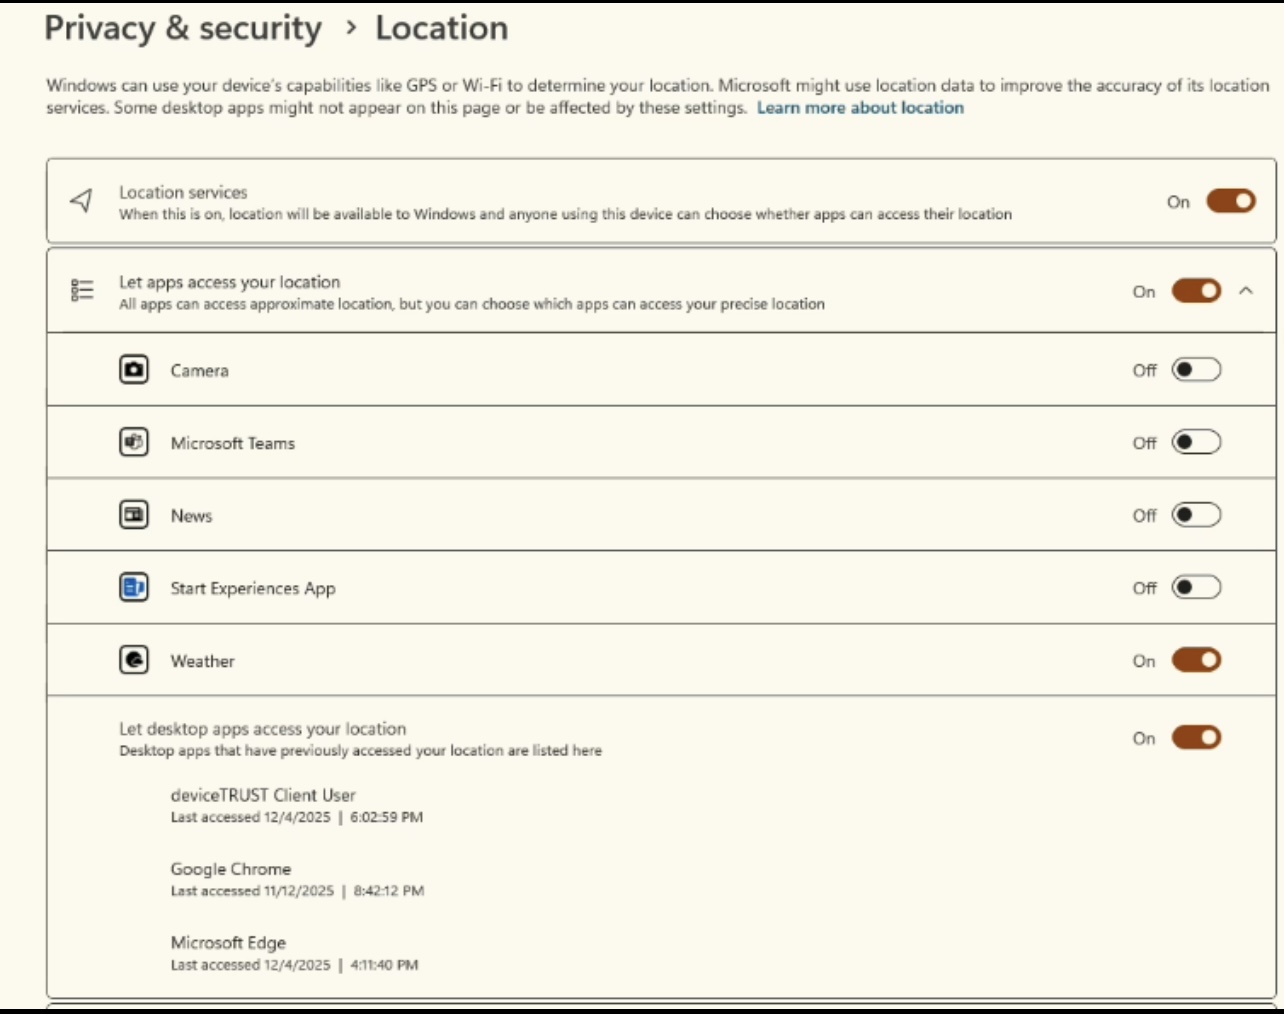The width and height of the screenshot is (1284, 1014).
Task: Click the app list icon beside Let apps access
Action: click(x=82, y=291)
